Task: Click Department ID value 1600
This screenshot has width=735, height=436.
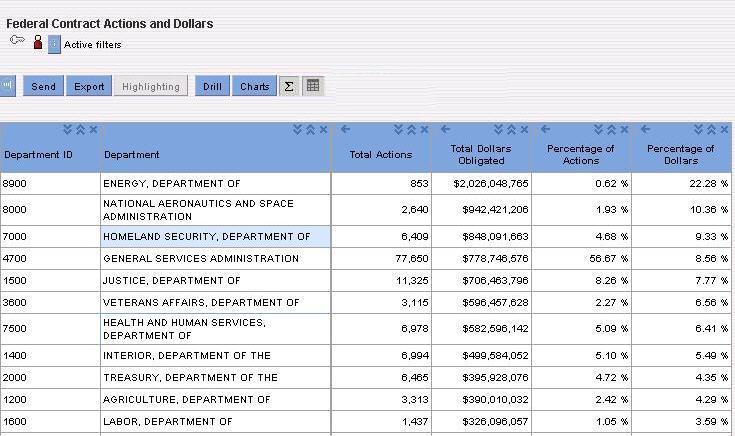Action: coord(15,422)
